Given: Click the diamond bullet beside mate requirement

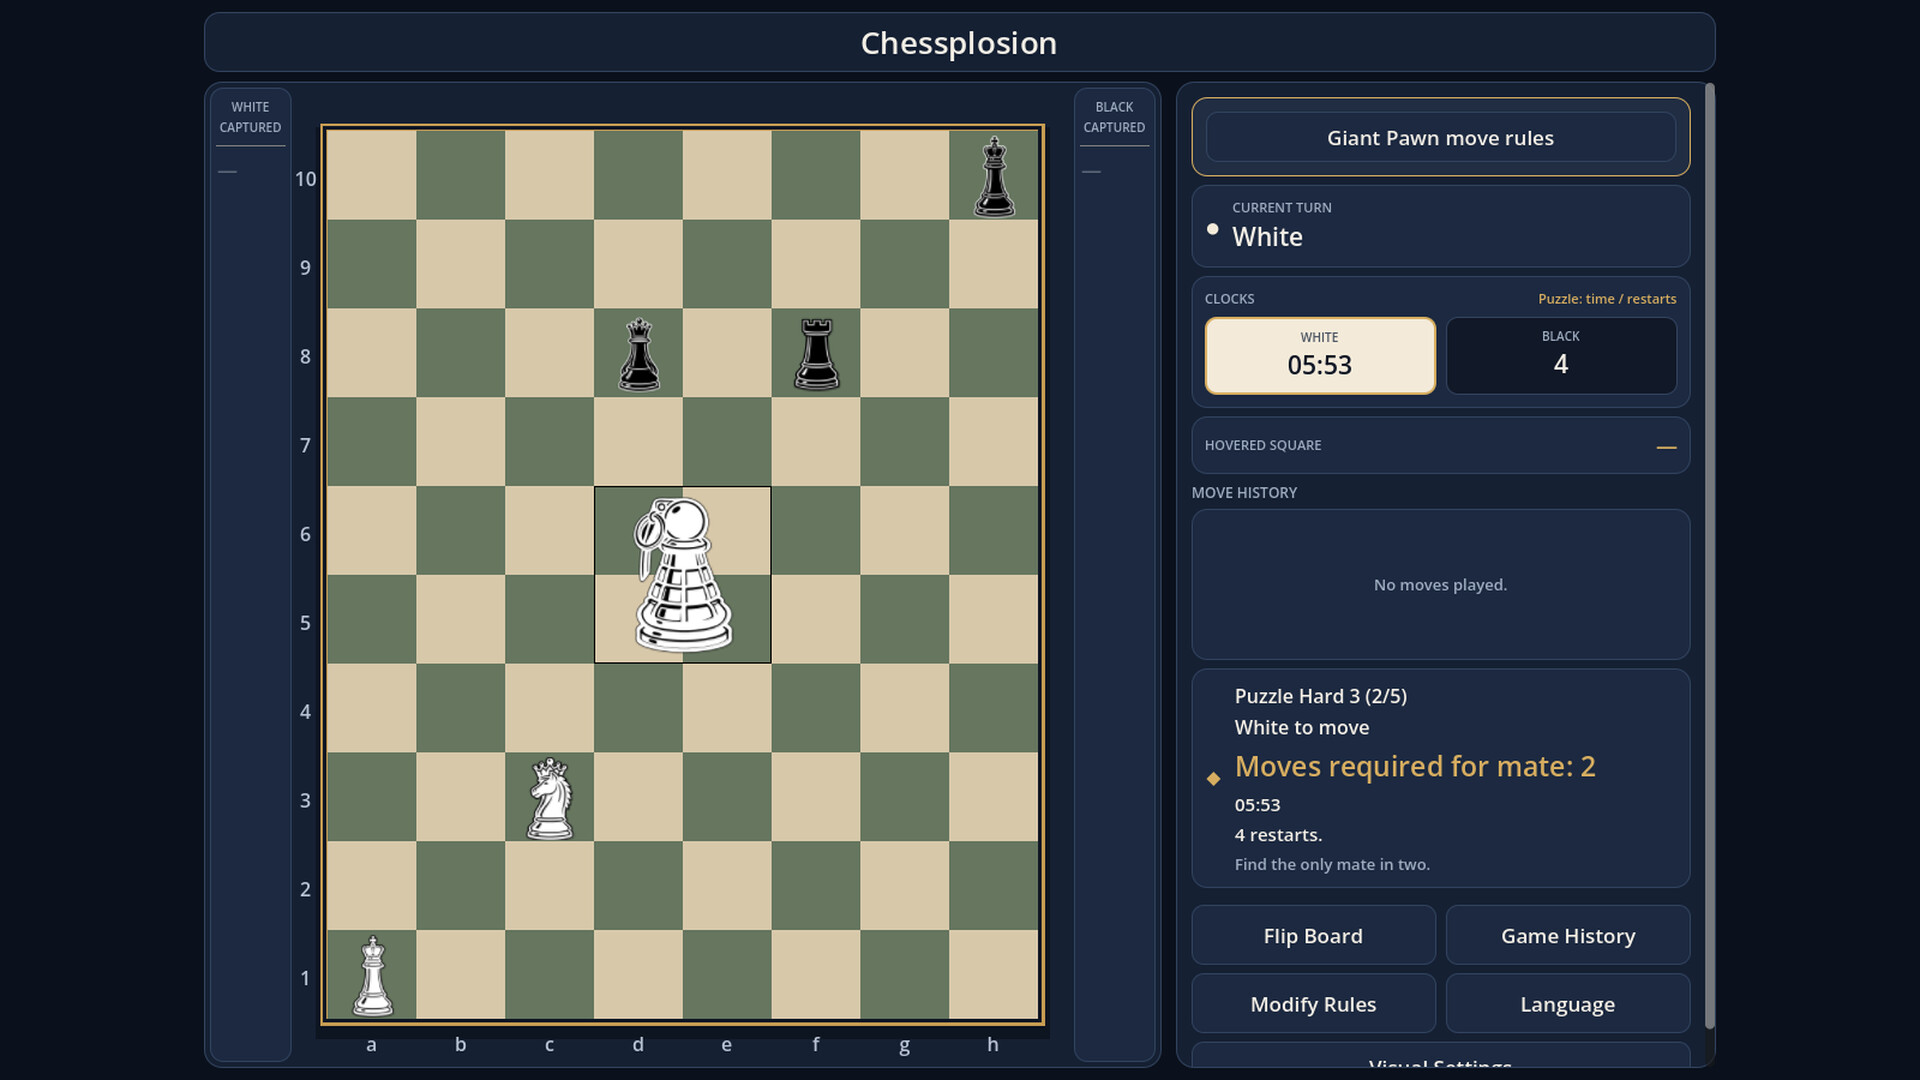Looking at the screenshot, I should pyautogui.click(x=1213, y=778).
